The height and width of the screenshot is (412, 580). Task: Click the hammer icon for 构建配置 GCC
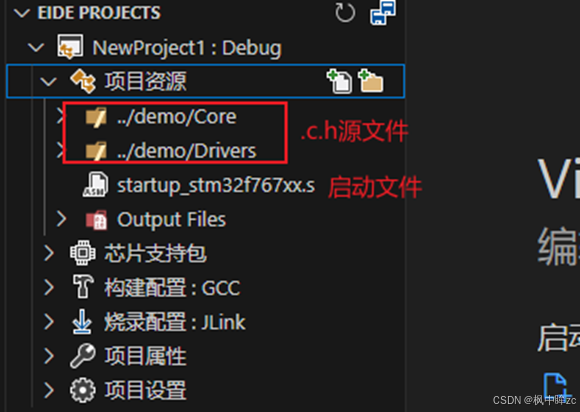83,287
